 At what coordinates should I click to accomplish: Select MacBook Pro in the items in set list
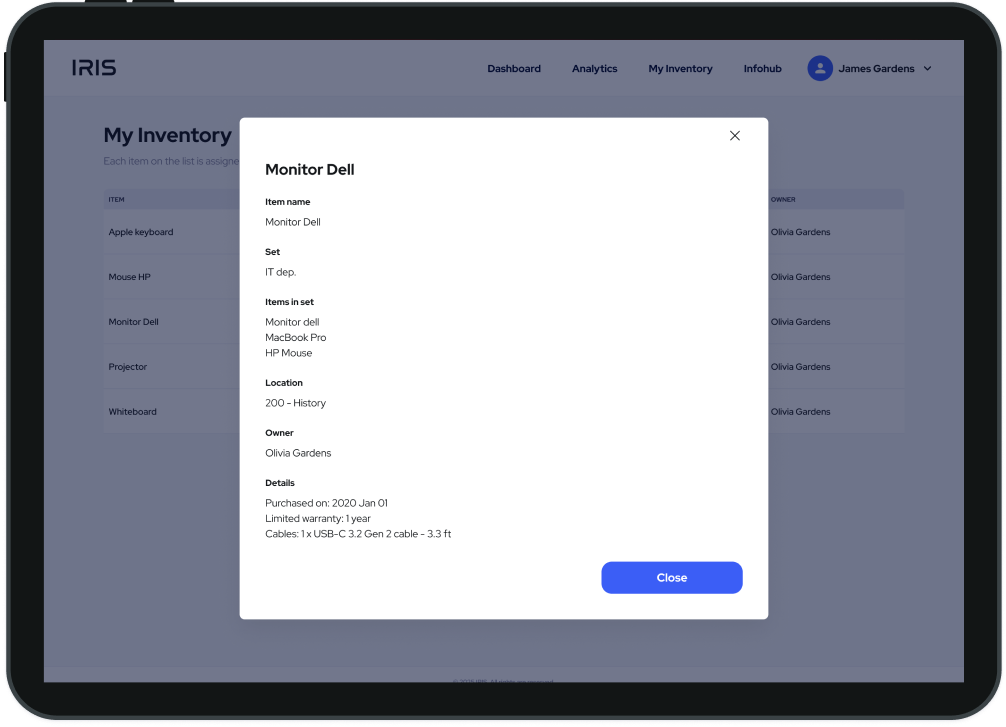tap(298, 337)
